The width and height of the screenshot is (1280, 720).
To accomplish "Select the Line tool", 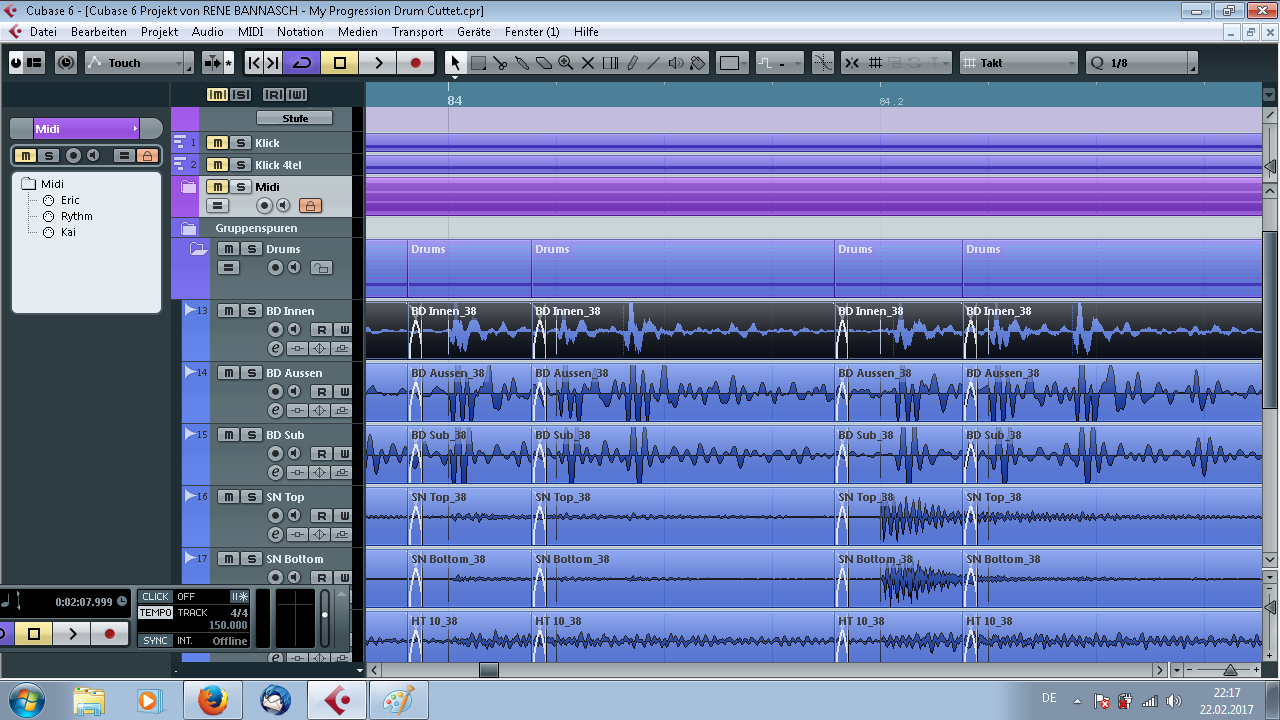I will (654, 63).
